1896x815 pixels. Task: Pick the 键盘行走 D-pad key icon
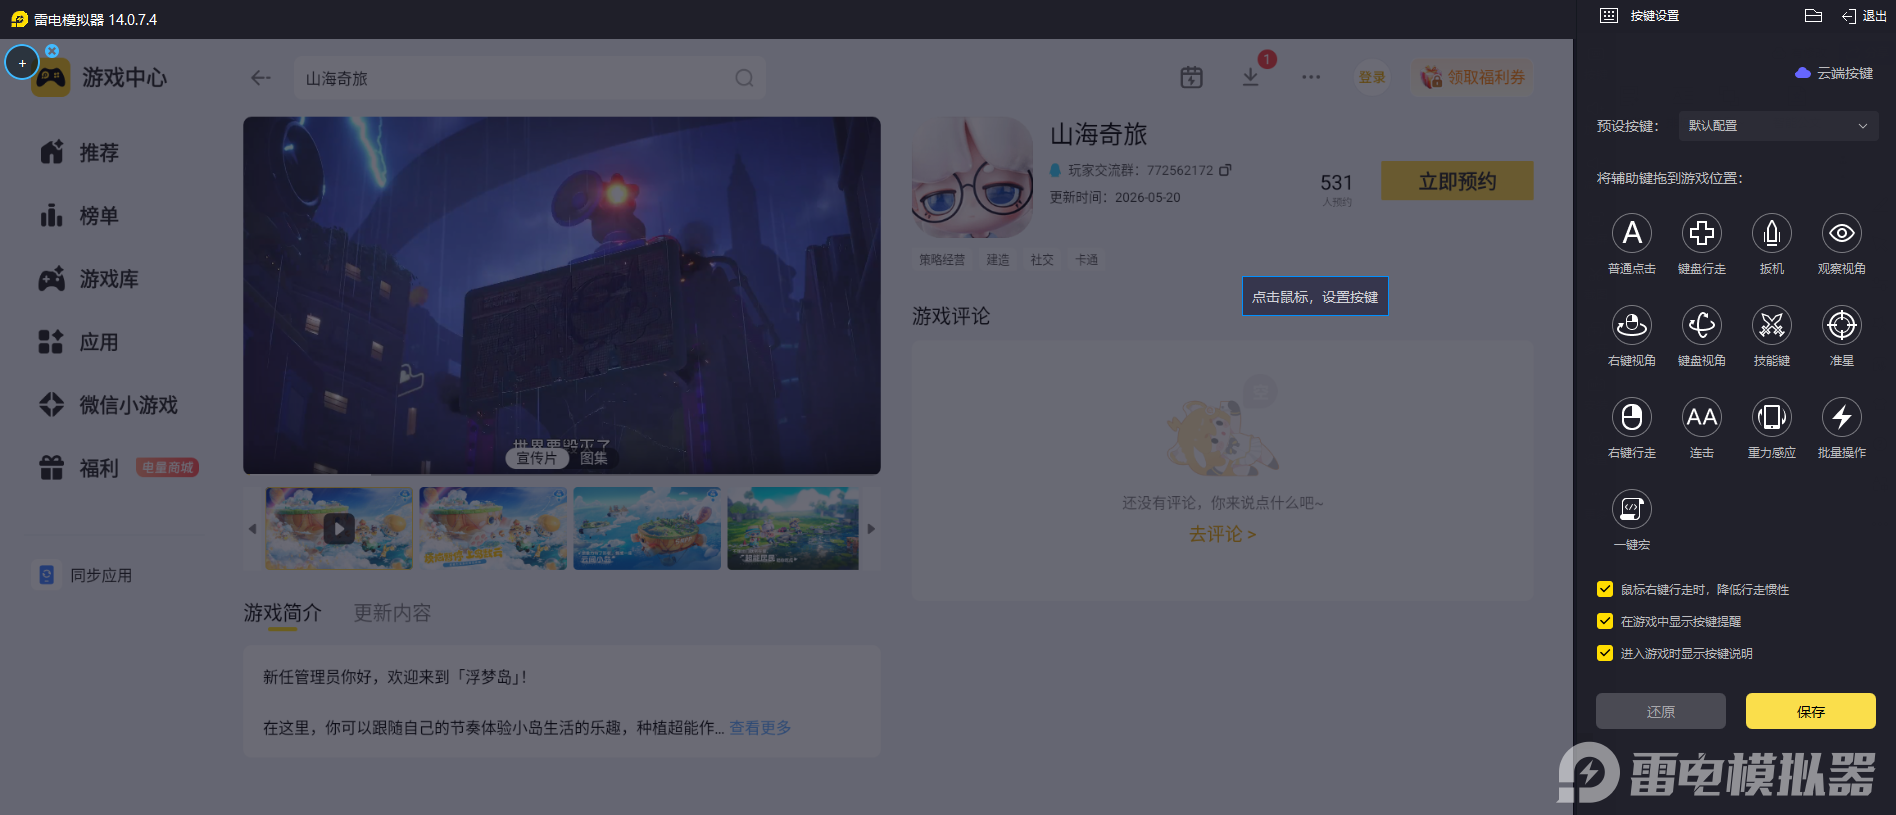pos(1702,233)
